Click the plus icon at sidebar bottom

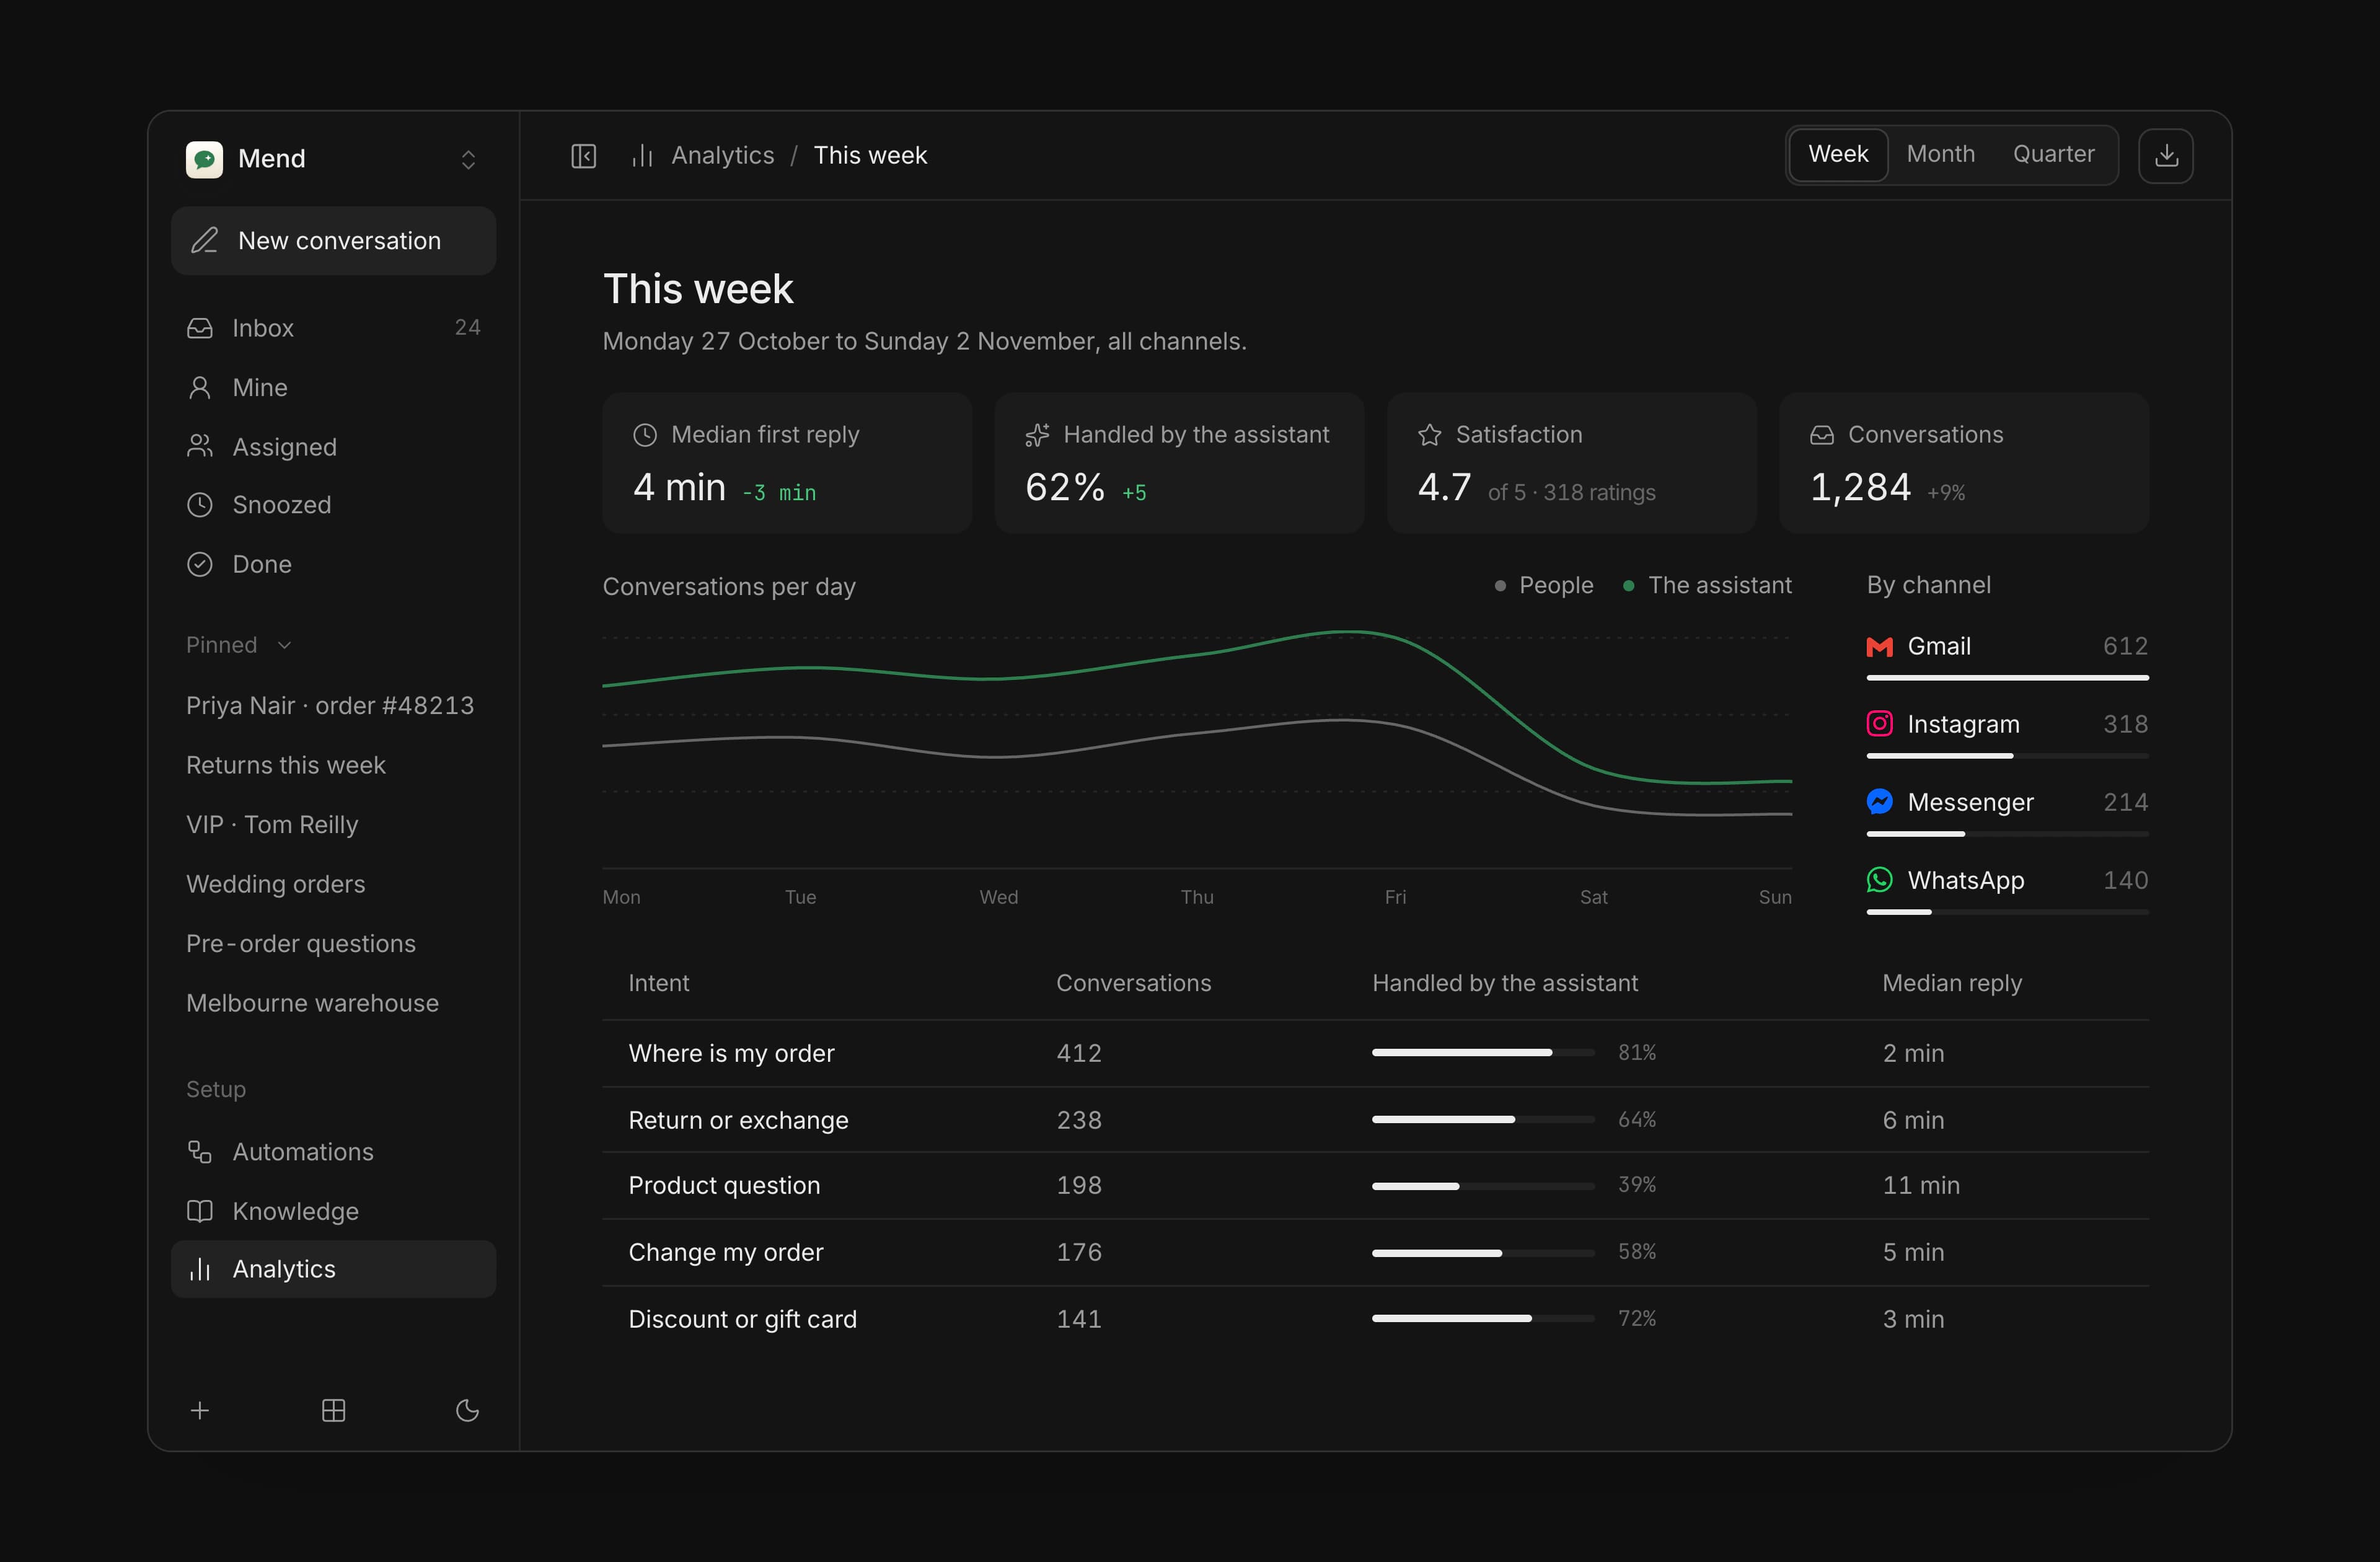(200, 1410)
